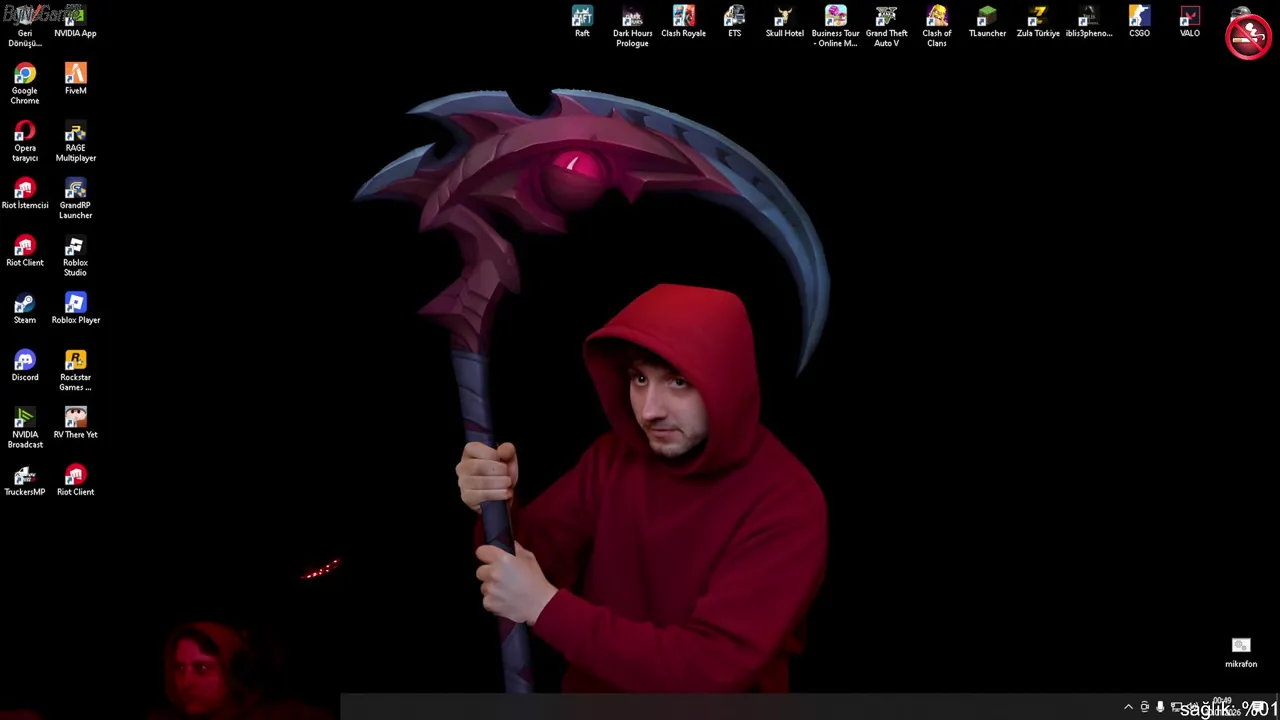Open the Opera tarayıcı browser icon
This screenshot has height=720, width=1280.
pyautogui.click(x=25, y=141)
